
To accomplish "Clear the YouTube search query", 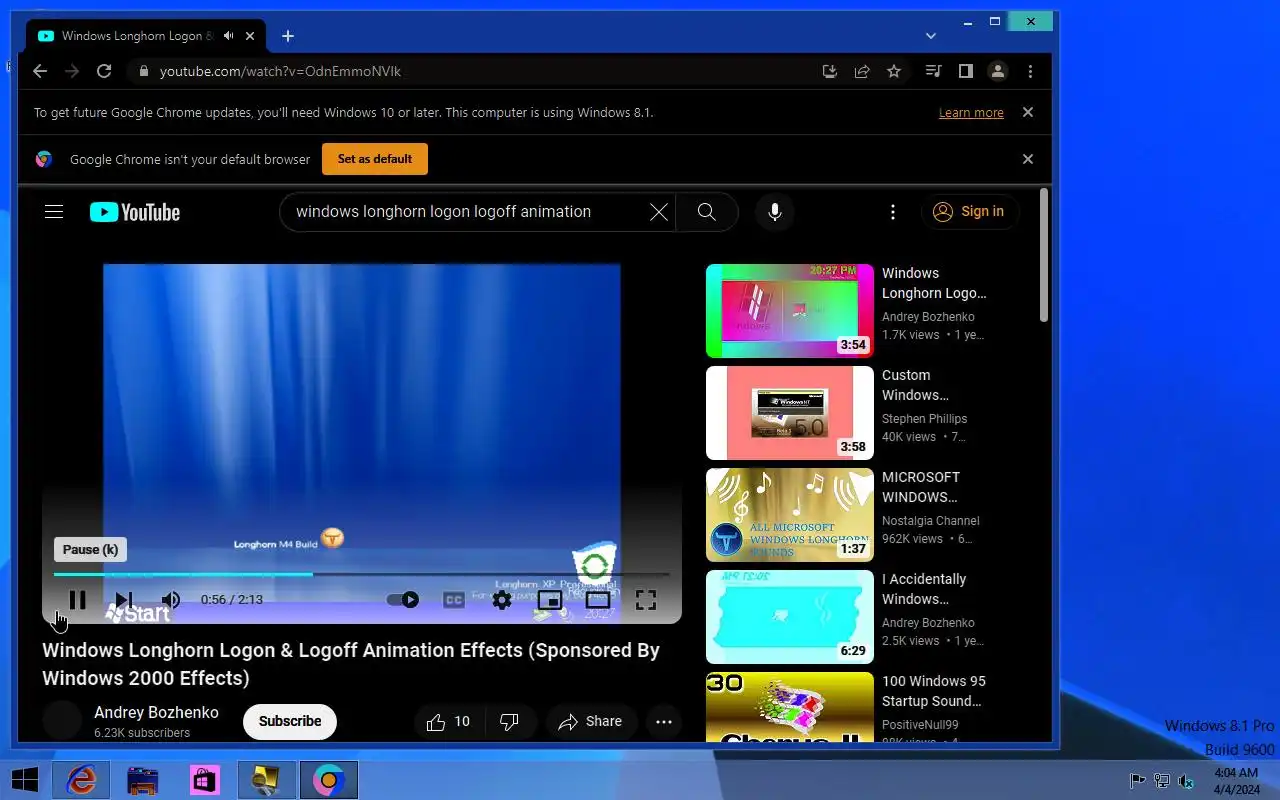I will pyautogui.click(x=659, y=212).
